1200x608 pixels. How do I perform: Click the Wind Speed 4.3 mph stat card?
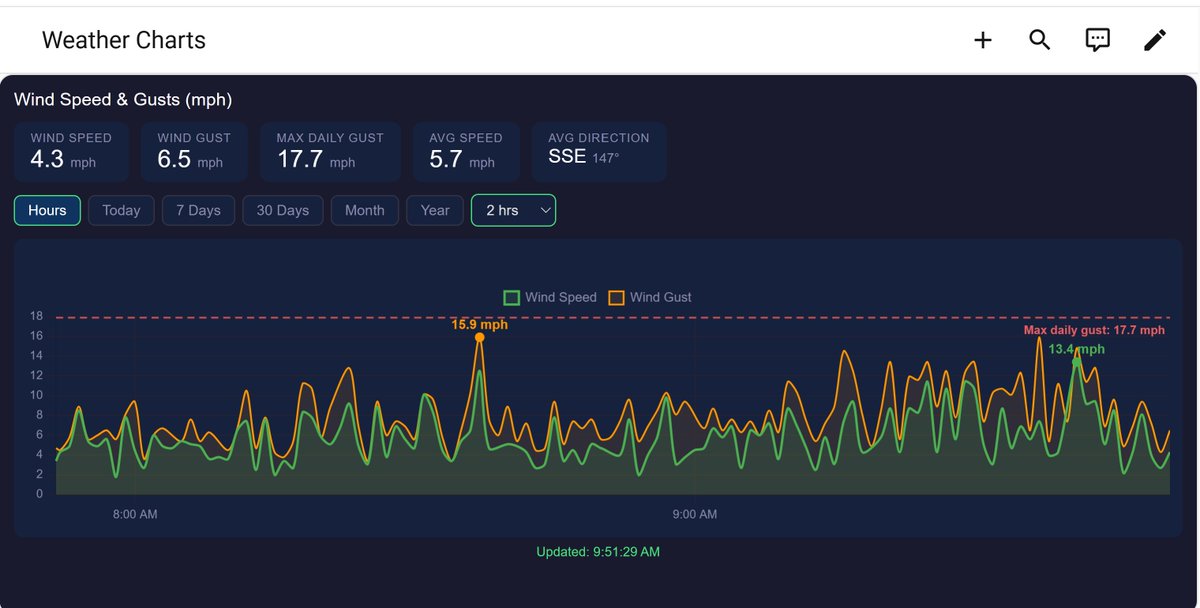[71, 152]
